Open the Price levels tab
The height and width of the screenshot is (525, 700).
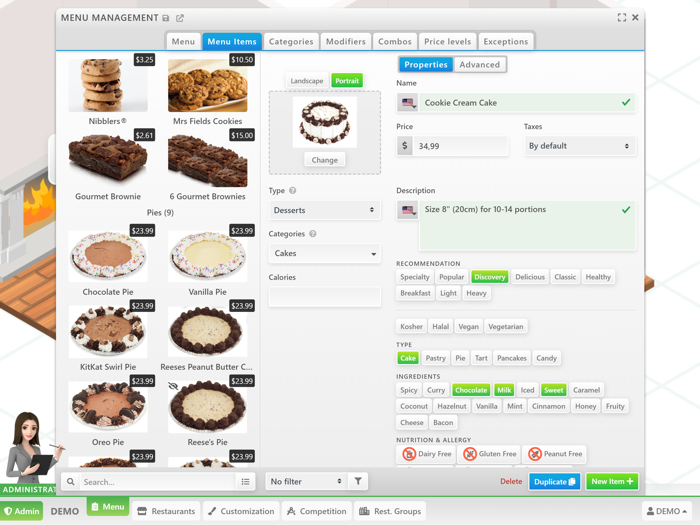click(x=447, y=42)
